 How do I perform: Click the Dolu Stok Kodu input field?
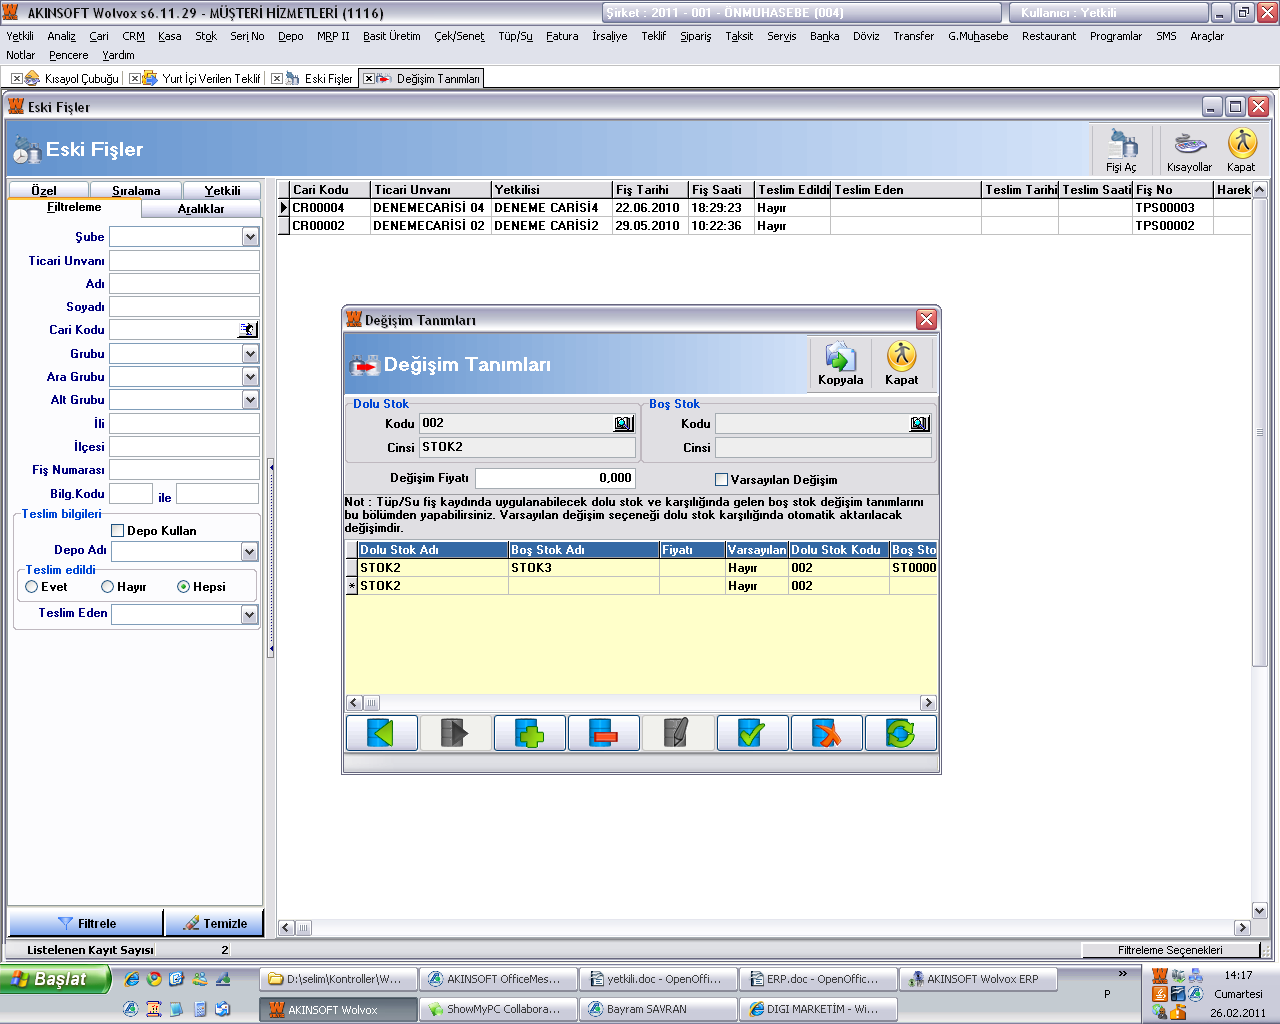click(516, 424)
